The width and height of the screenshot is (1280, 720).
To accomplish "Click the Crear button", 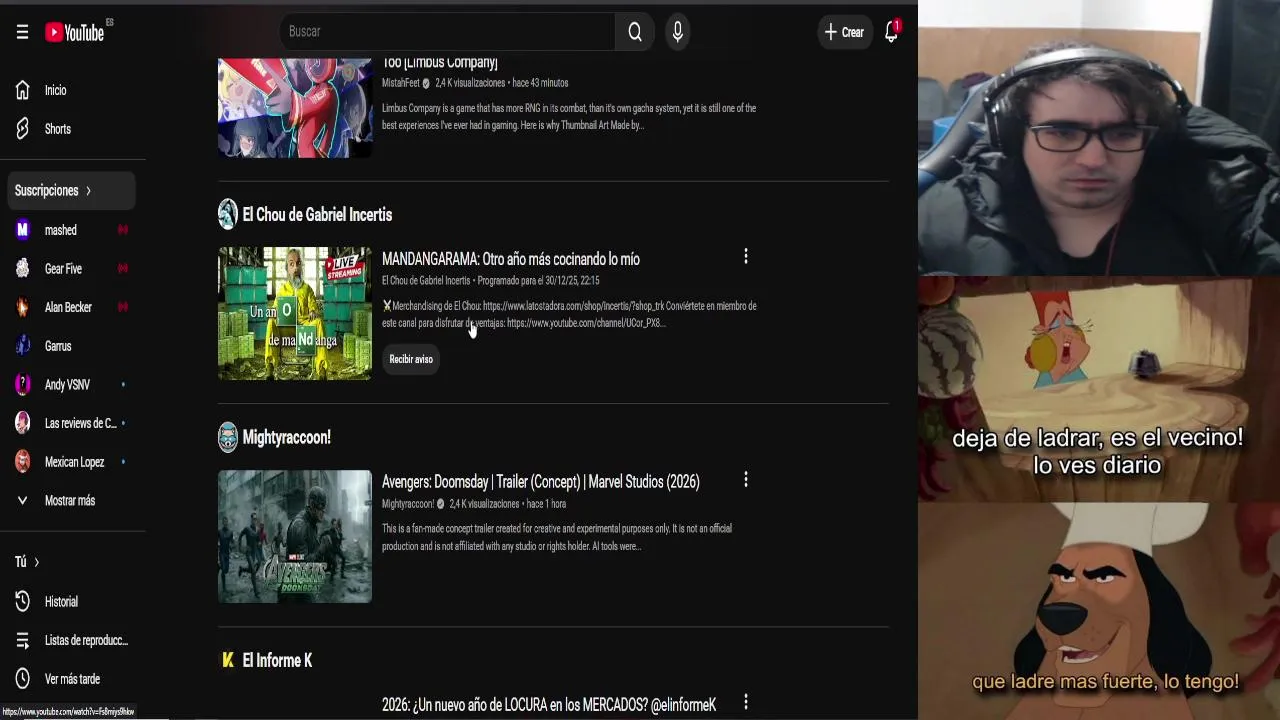I will pyautogui.click(x=844, y=32).
